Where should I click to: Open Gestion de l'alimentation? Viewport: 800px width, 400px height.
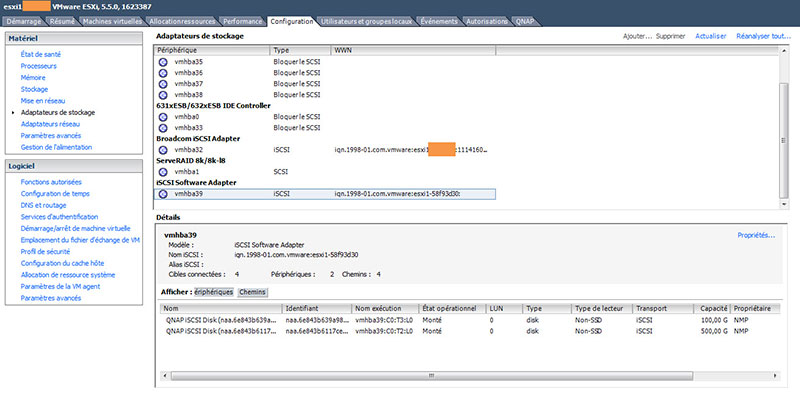pyautogui.click(x=57, y=147)
